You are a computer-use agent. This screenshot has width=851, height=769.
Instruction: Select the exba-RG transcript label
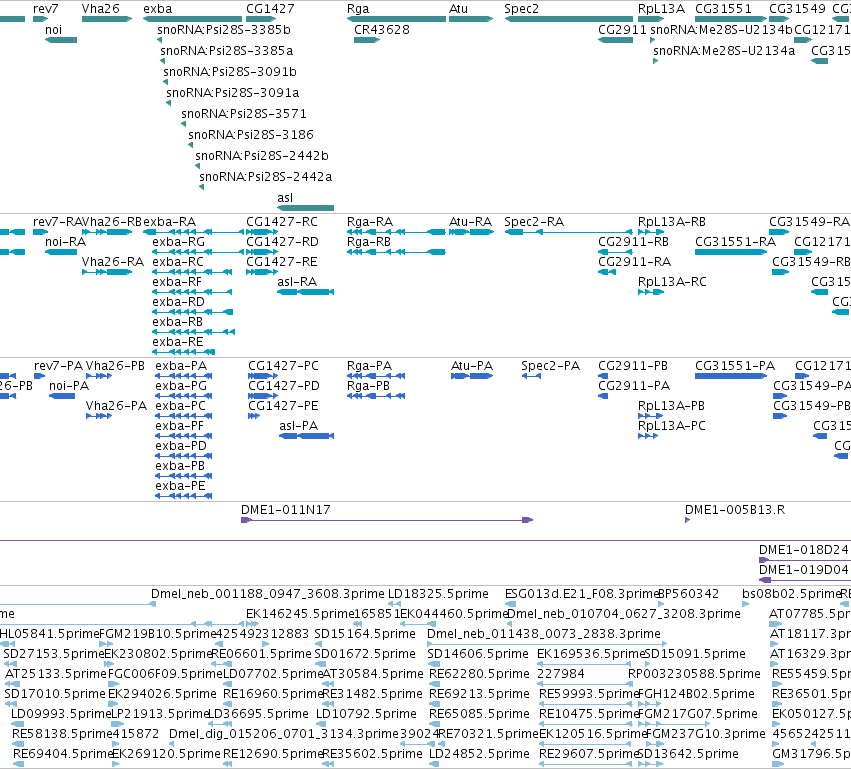click(179, 242)
